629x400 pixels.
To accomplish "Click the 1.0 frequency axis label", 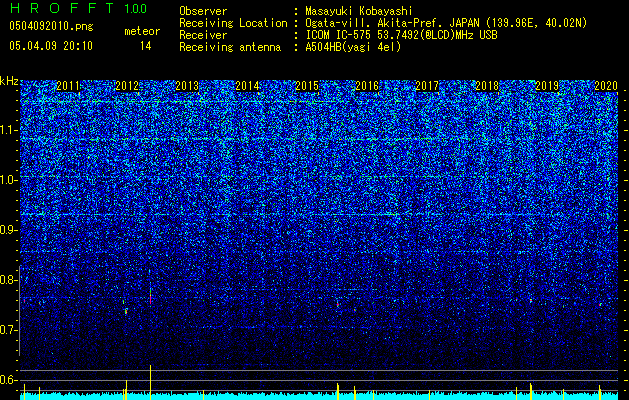I will 9,180.
